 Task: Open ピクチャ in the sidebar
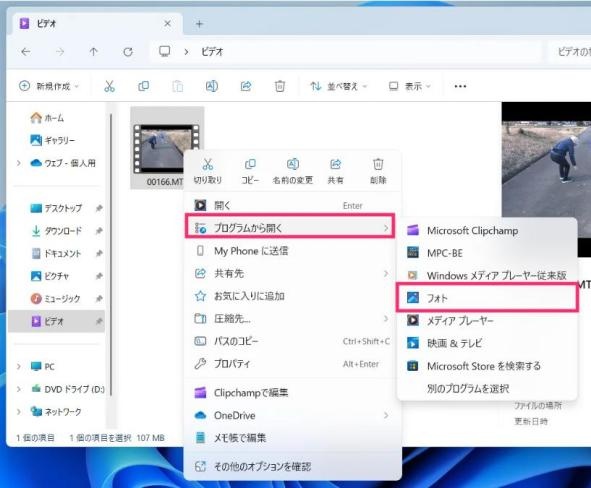(57, 276)
